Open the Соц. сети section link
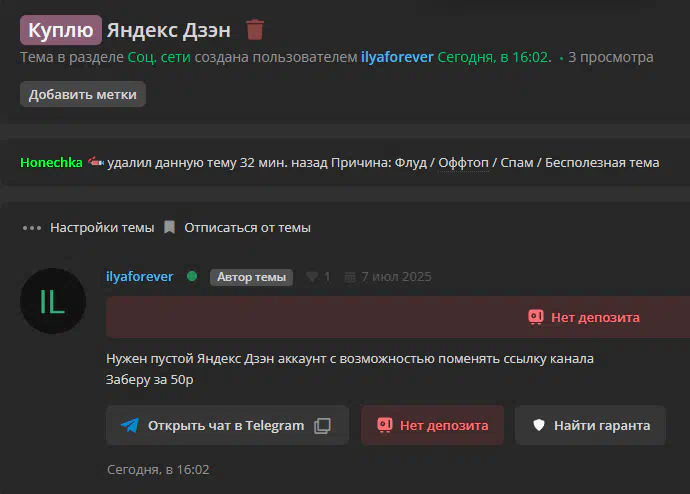 159,57
